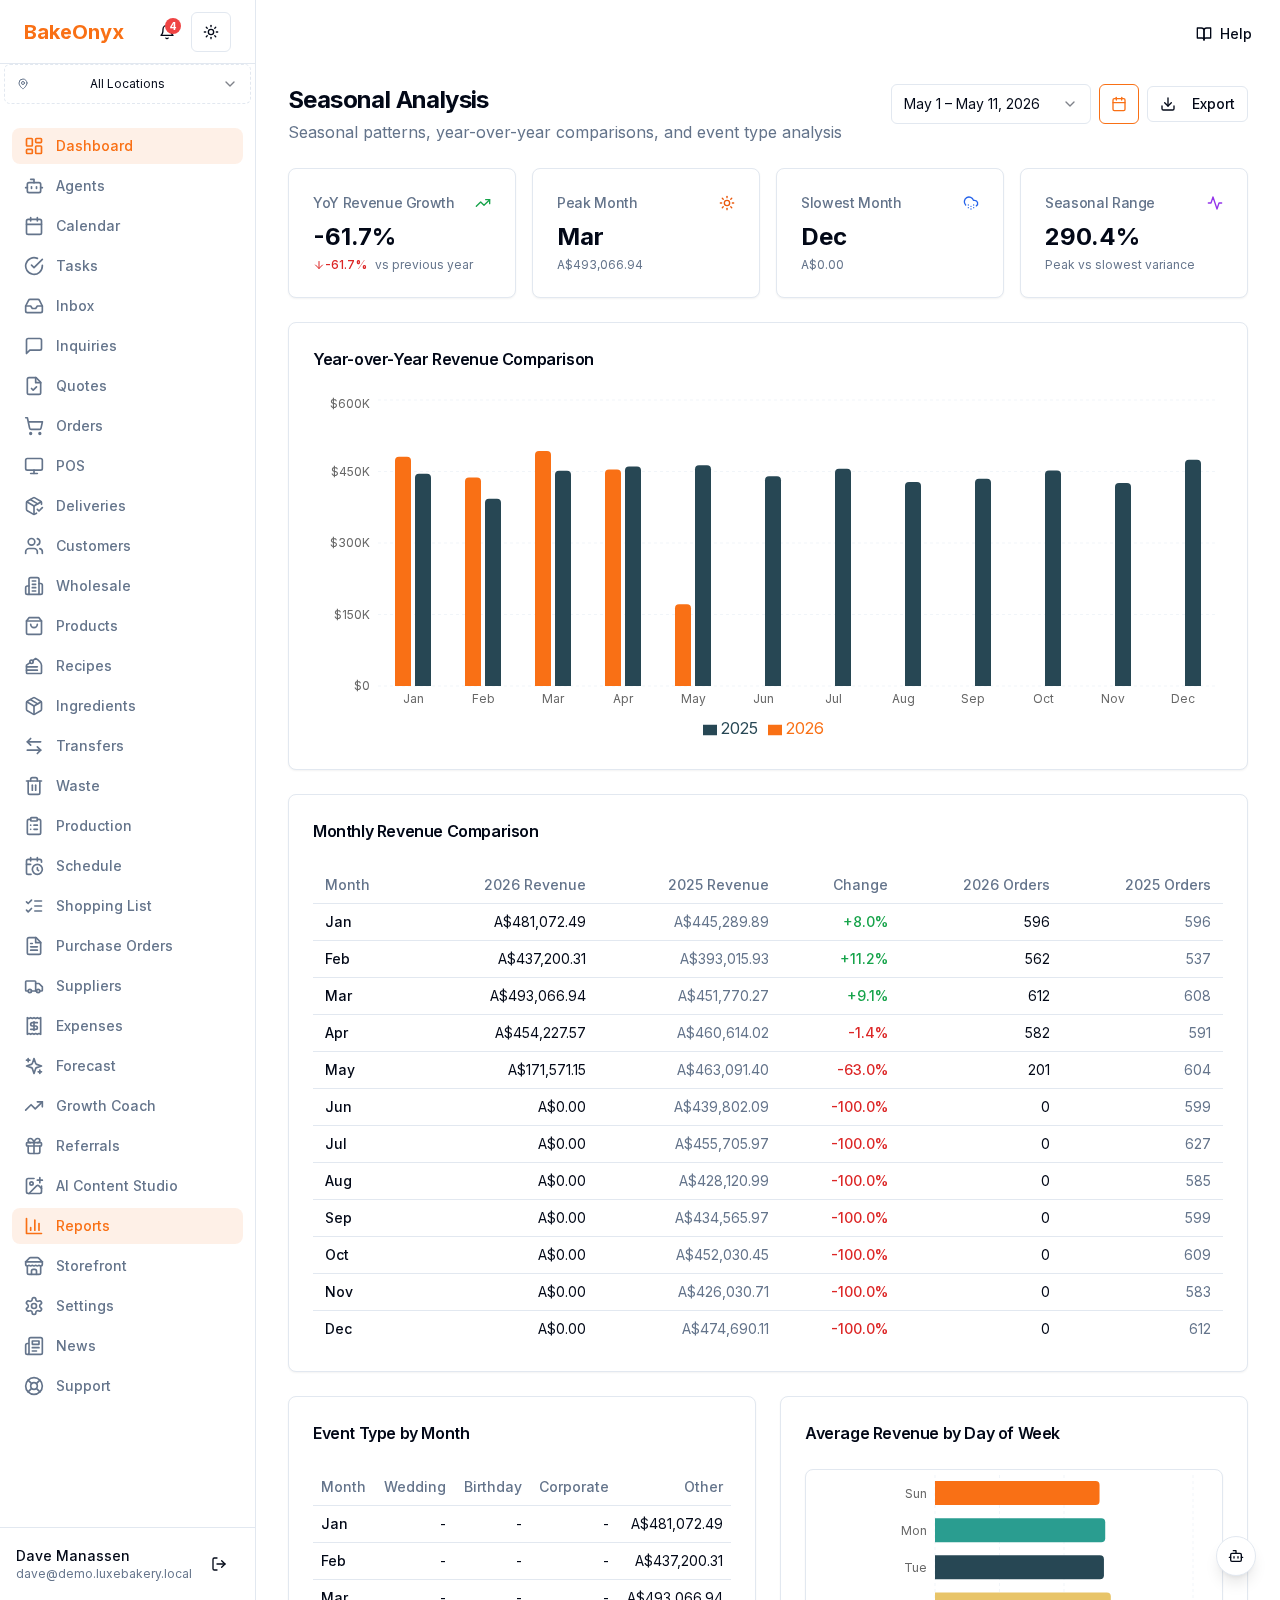This screenshot has width=1280, height=1600.
Task: Click the Wedding column header
Action: coord(415,1487)
